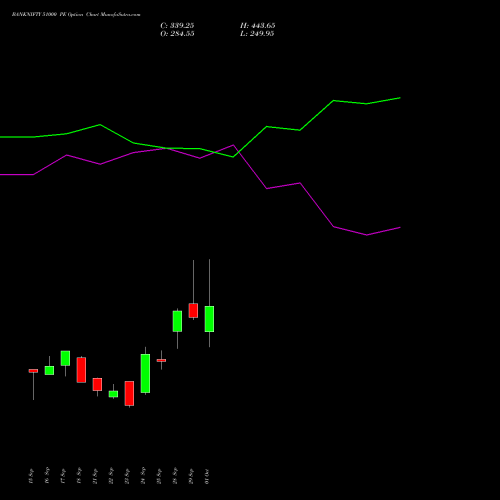Click the 21 Sep red candlestick

point(97,384)
